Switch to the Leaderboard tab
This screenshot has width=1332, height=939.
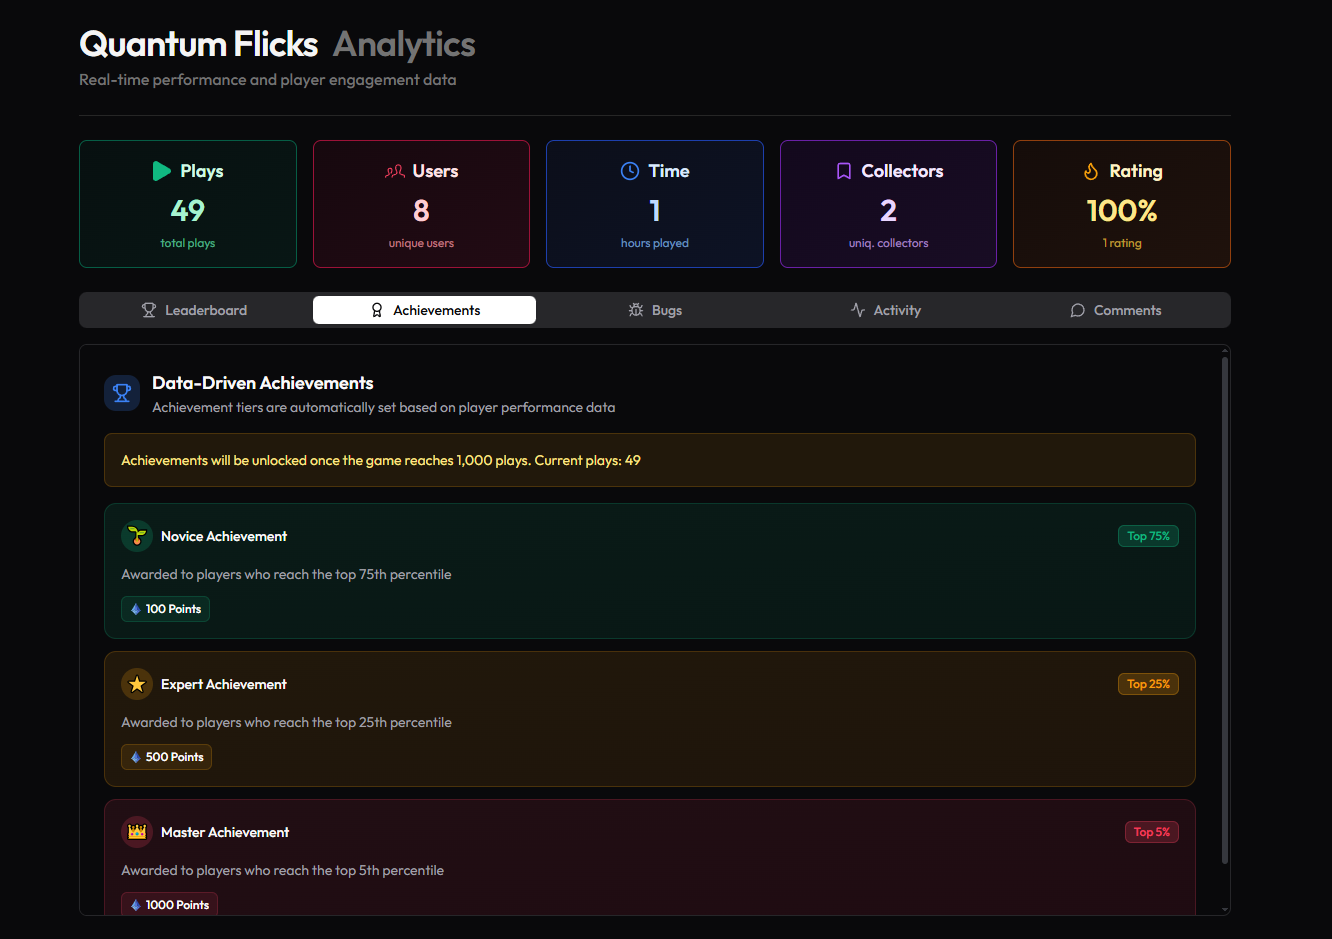click(x=195, y=310)
